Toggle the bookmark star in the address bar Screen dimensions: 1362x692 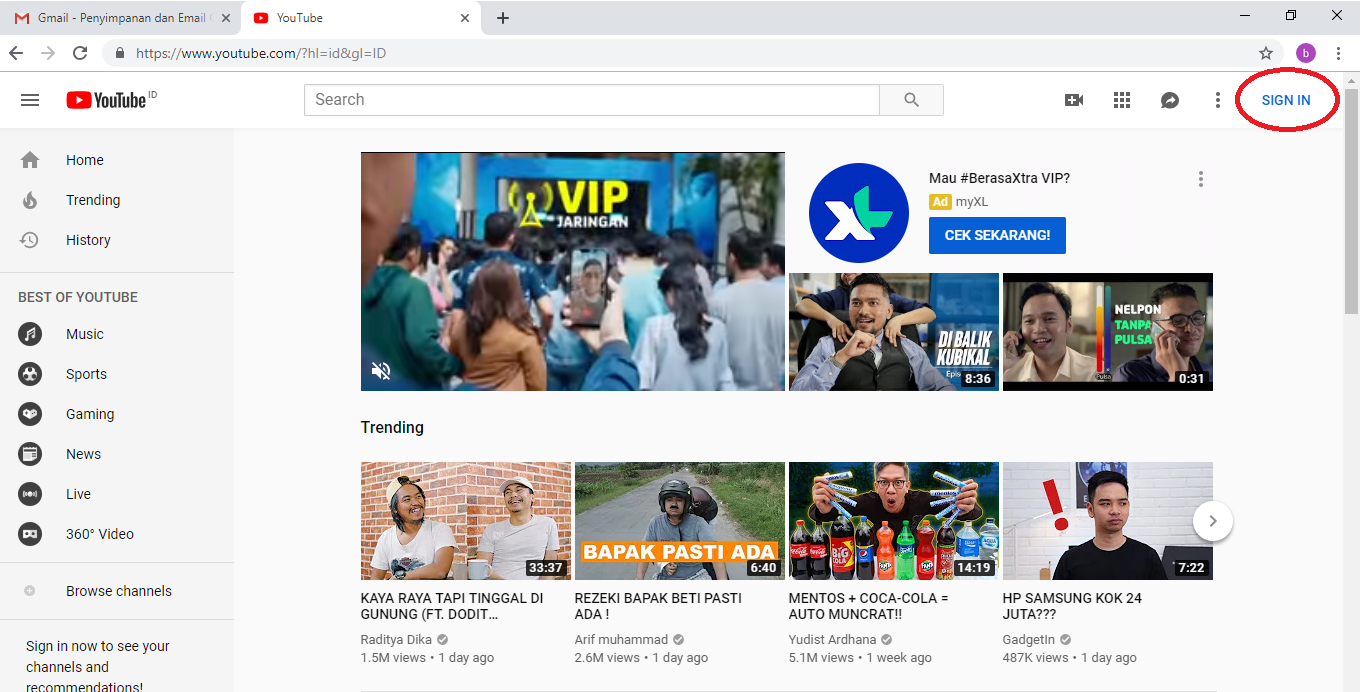coord(1266,52)
